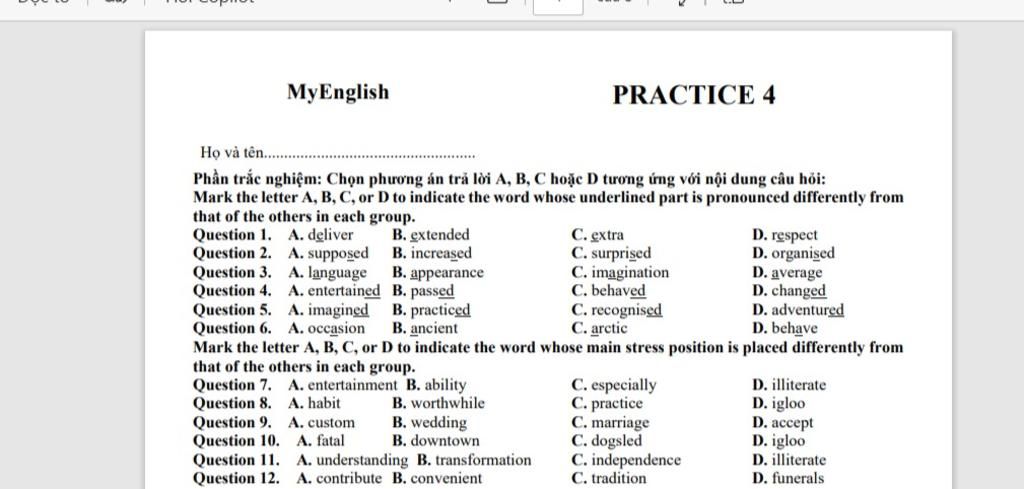1024x489 pixels.
Task: Select the word 'understanding'
Action: [x=362, y=460]
